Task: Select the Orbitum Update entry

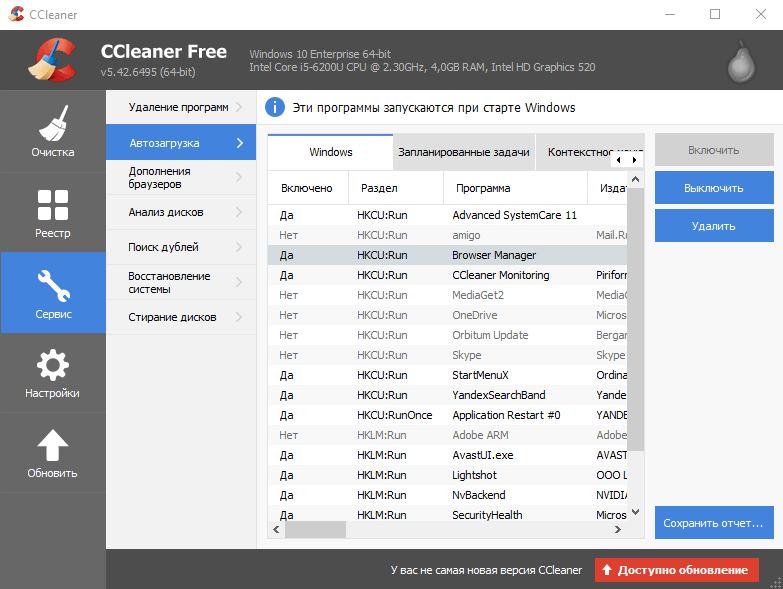Action: click(x=447, y=335)
